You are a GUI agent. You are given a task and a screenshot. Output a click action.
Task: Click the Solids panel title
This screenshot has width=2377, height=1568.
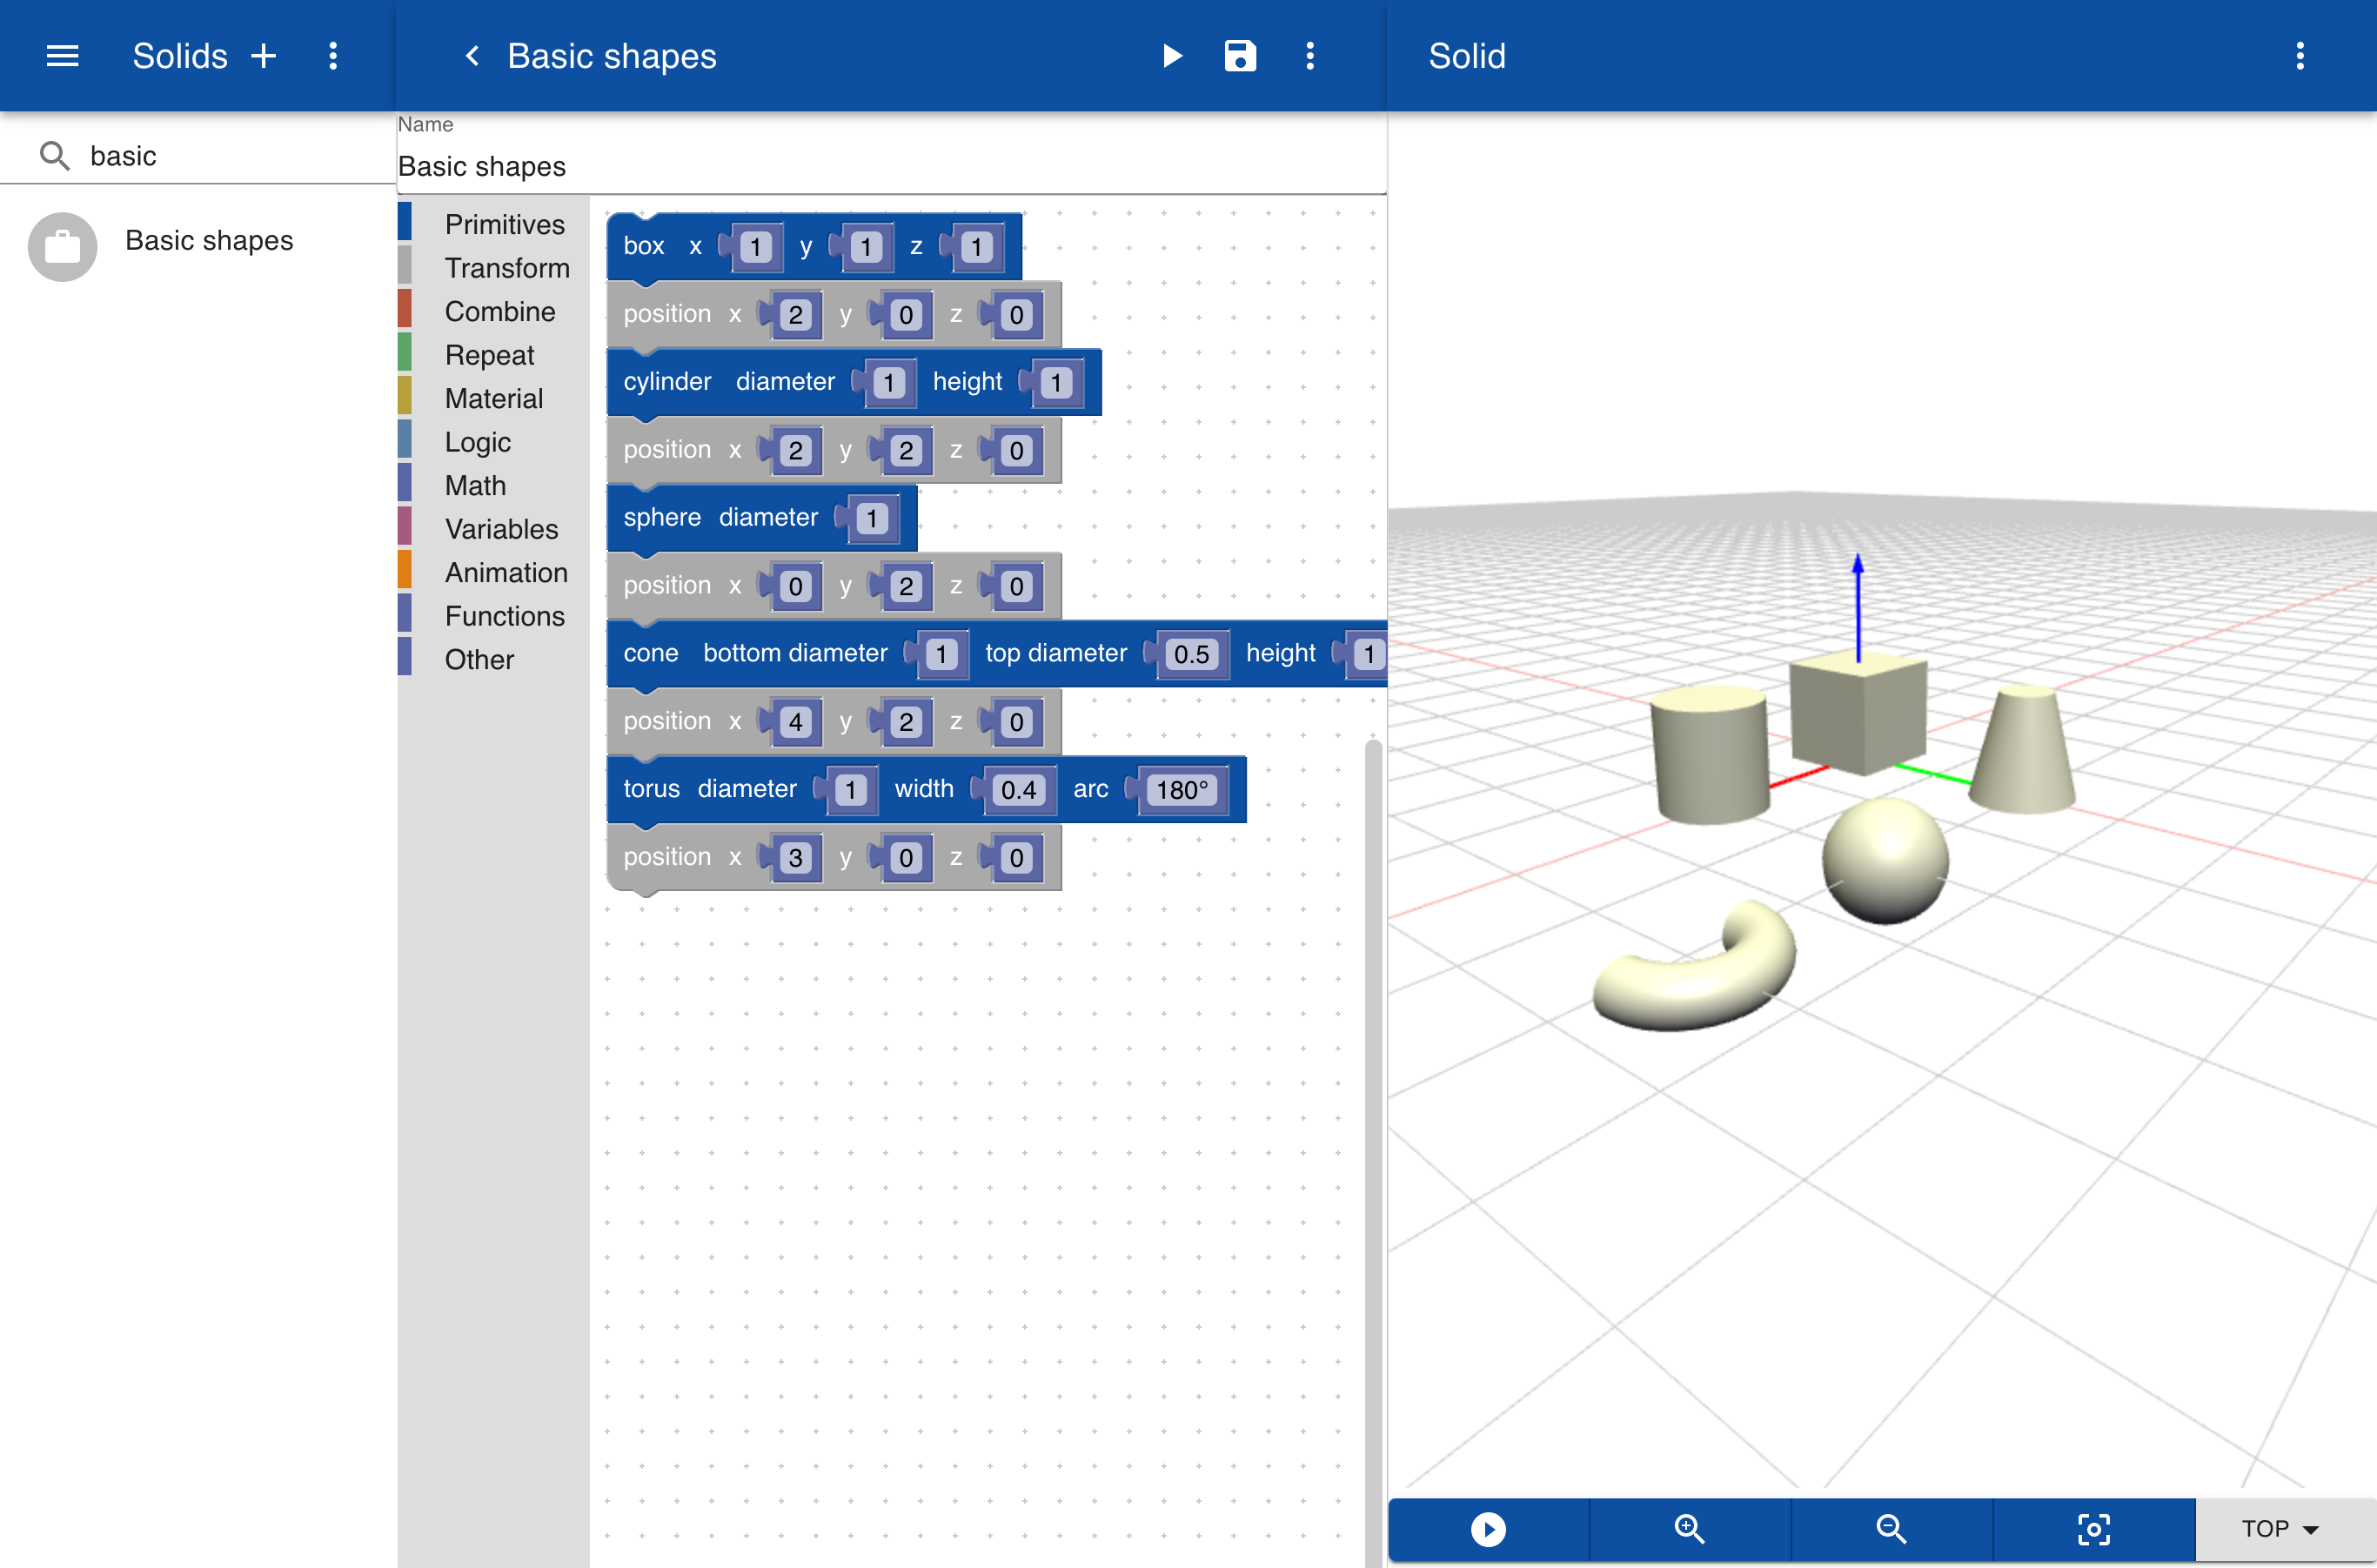[x=180, y=56]
